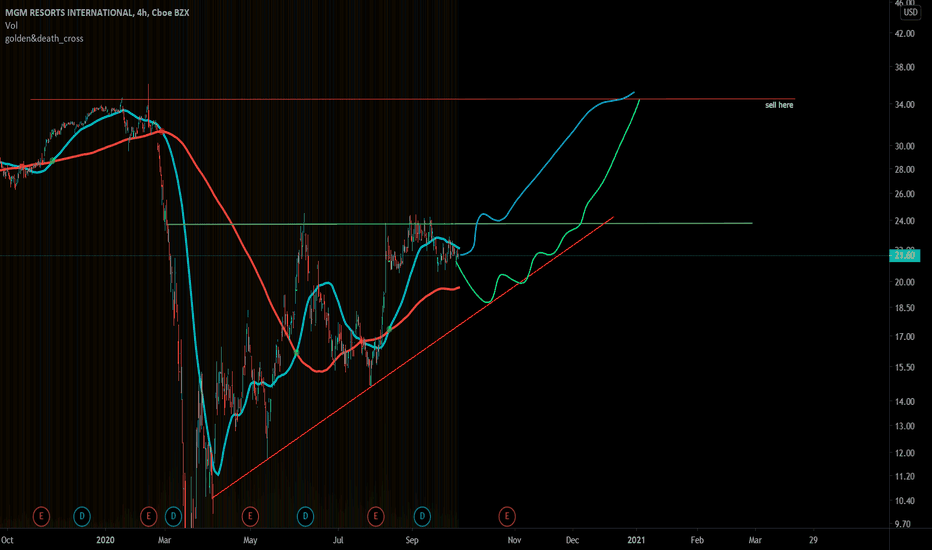932x550 pixels.
Task: Select the red ascending trendline
Action: [413, 357]
